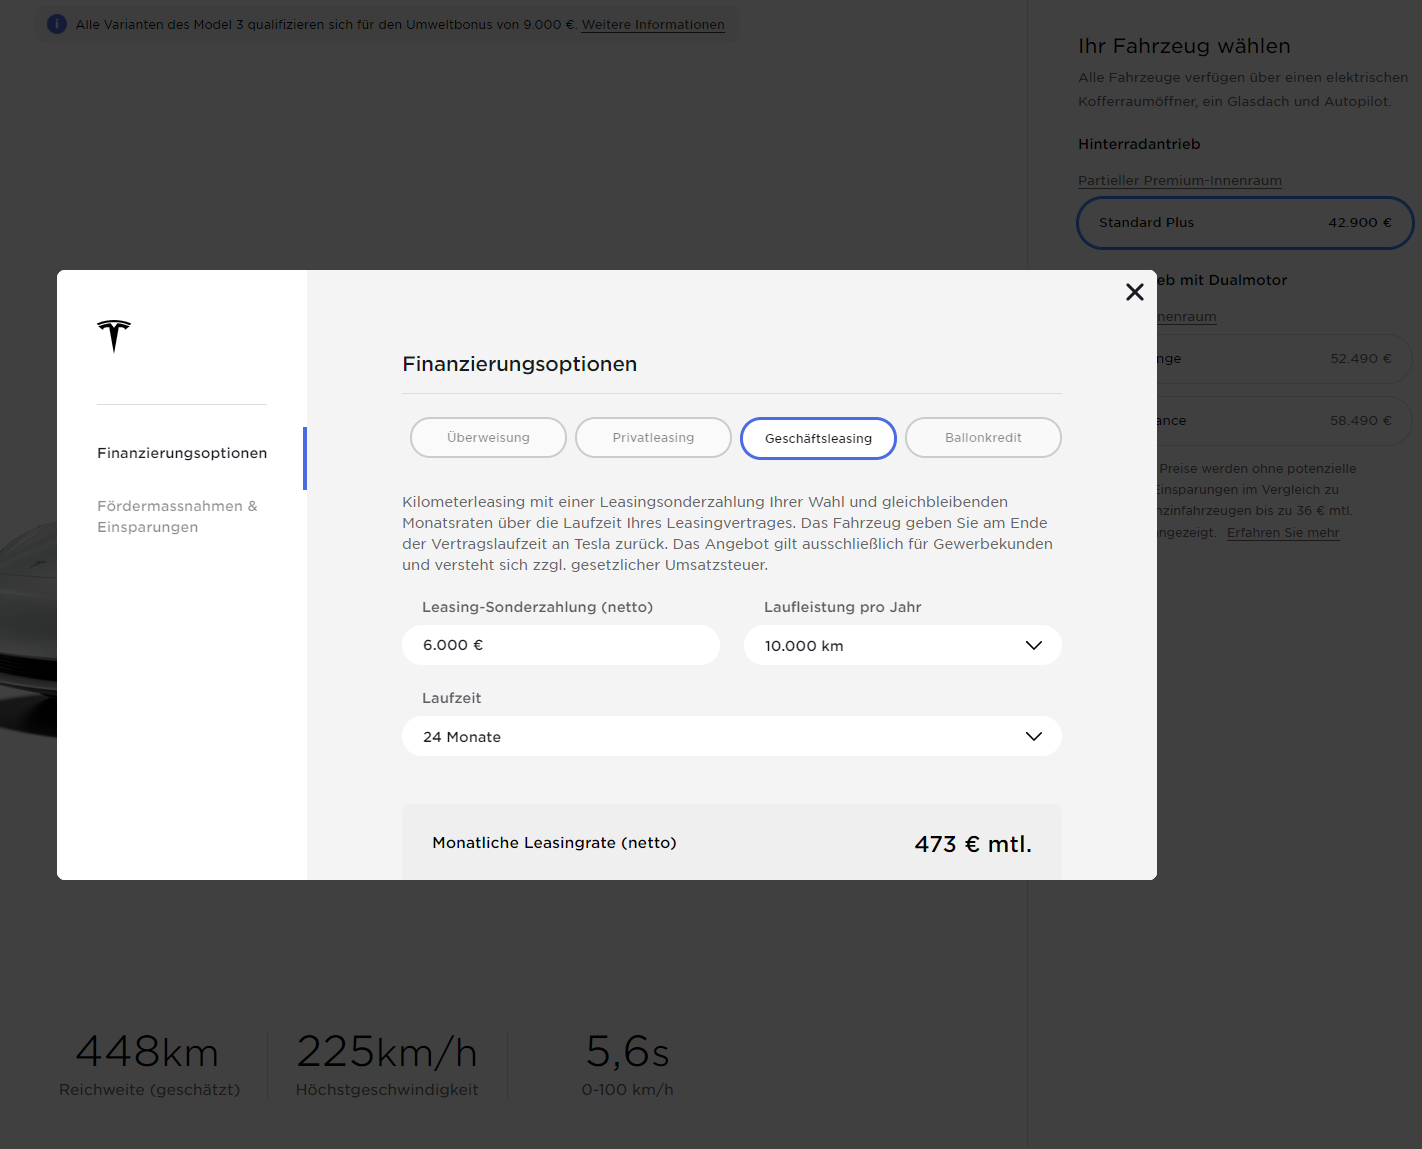Click the 448km Reichweite value
This screenshot has width=1422, height=1149.
[x=147, y=1052]
